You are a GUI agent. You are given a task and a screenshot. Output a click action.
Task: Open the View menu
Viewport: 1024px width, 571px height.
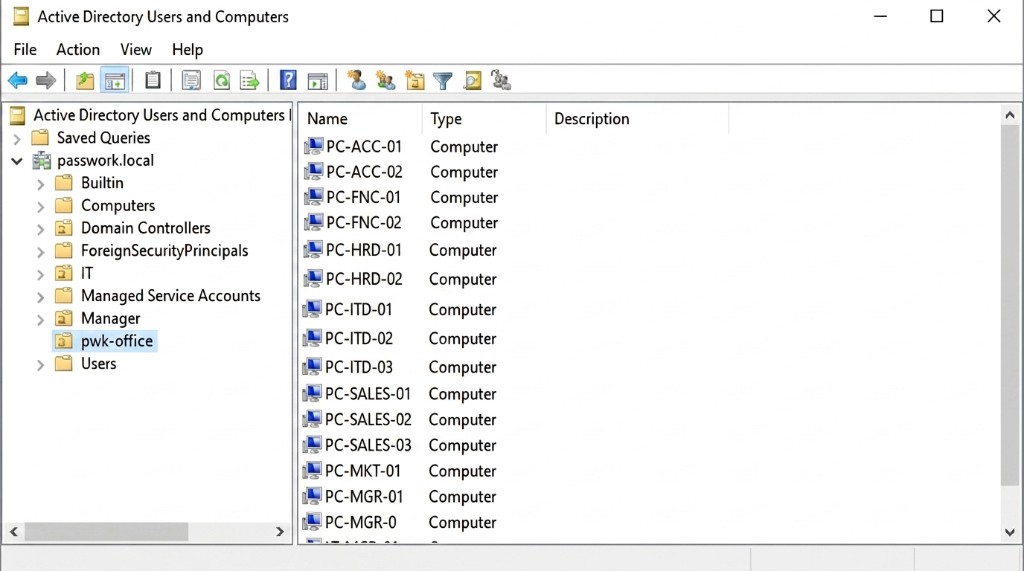tap(136, 50)
